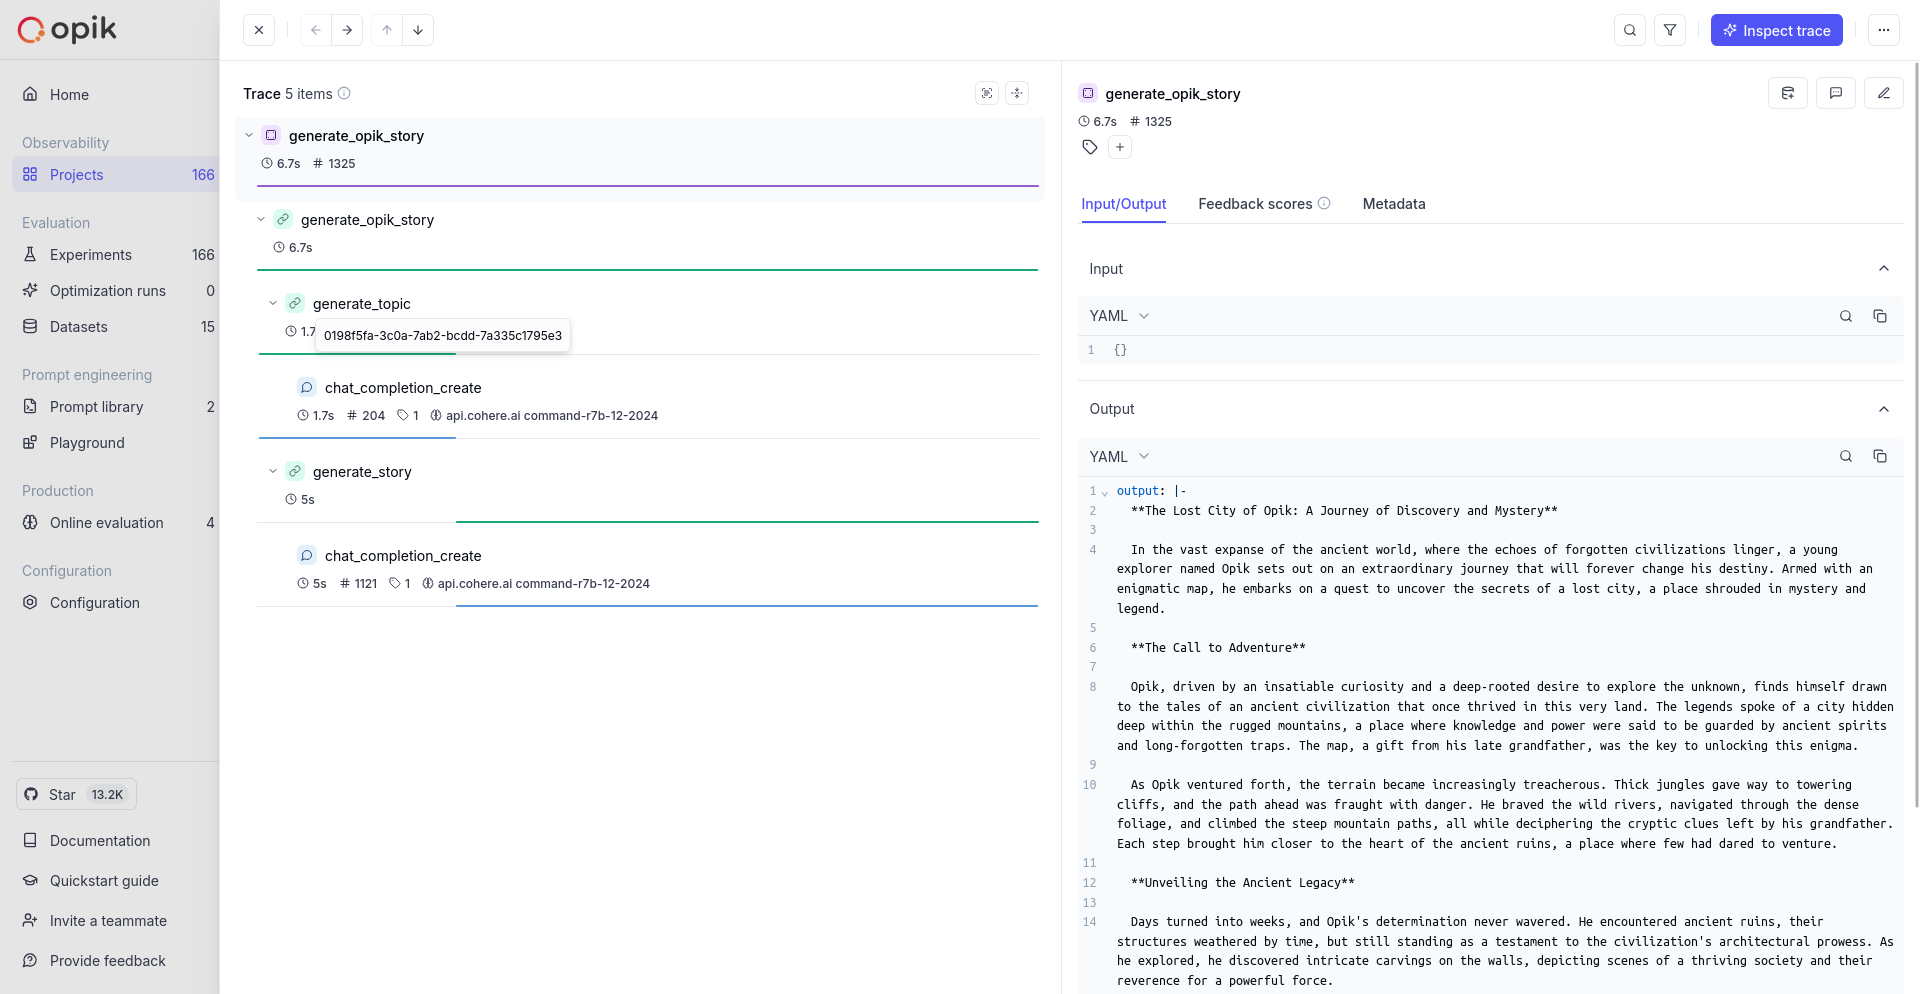Select the second chat_completion_create span with 1121 tokens
This screenshot has width=1920, height=994.
[403, 556]
